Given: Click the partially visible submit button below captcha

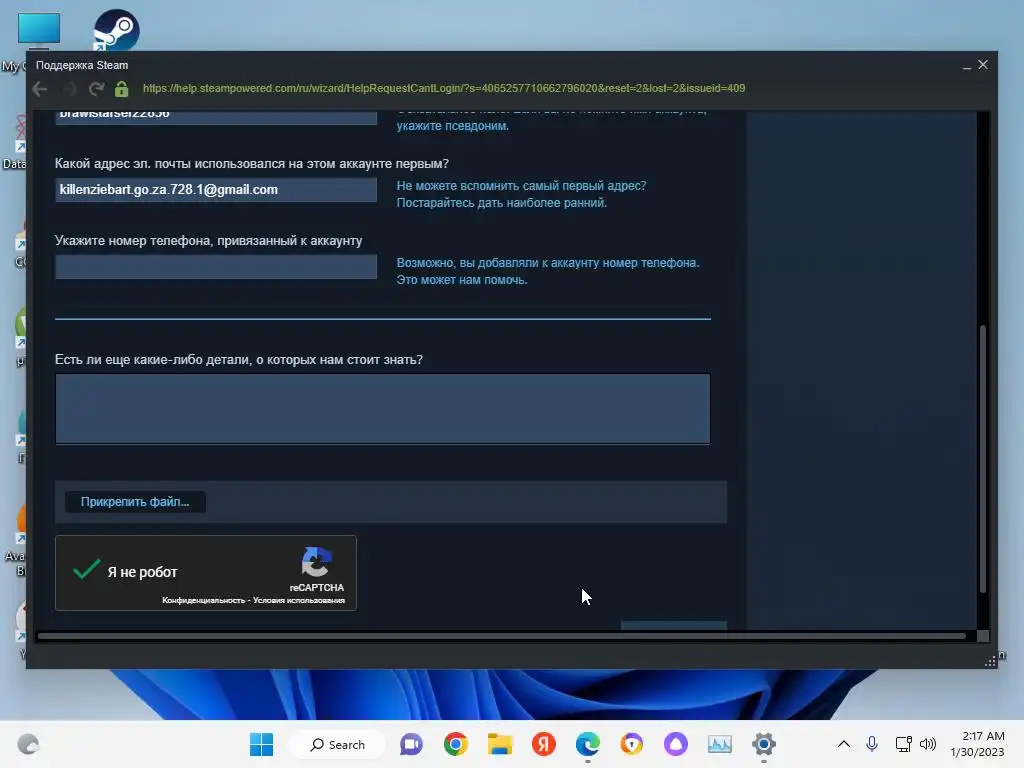Looking at the screenshot, I should point(673,626).
